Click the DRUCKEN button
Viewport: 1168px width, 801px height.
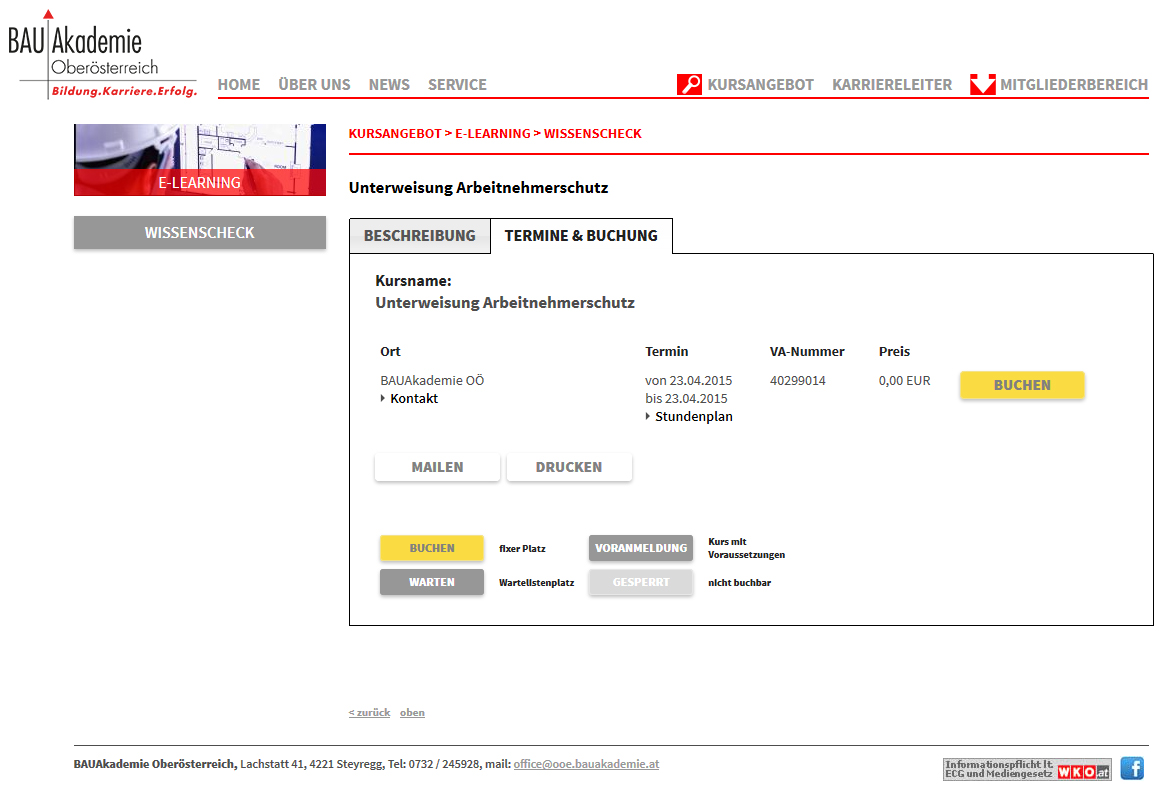pos(569,467)
